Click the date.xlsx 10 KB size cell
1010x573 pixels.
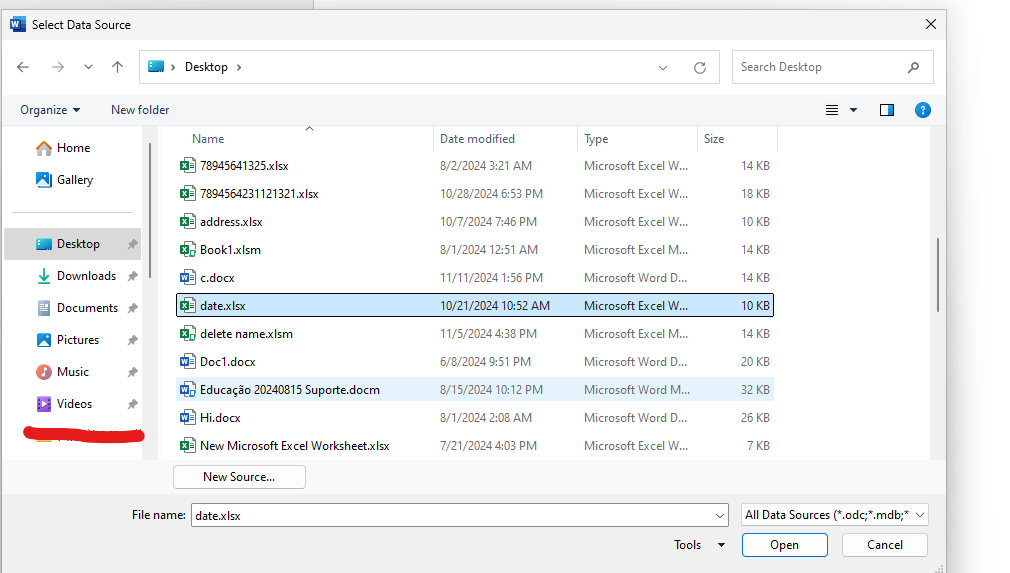(x=755, y=306)
